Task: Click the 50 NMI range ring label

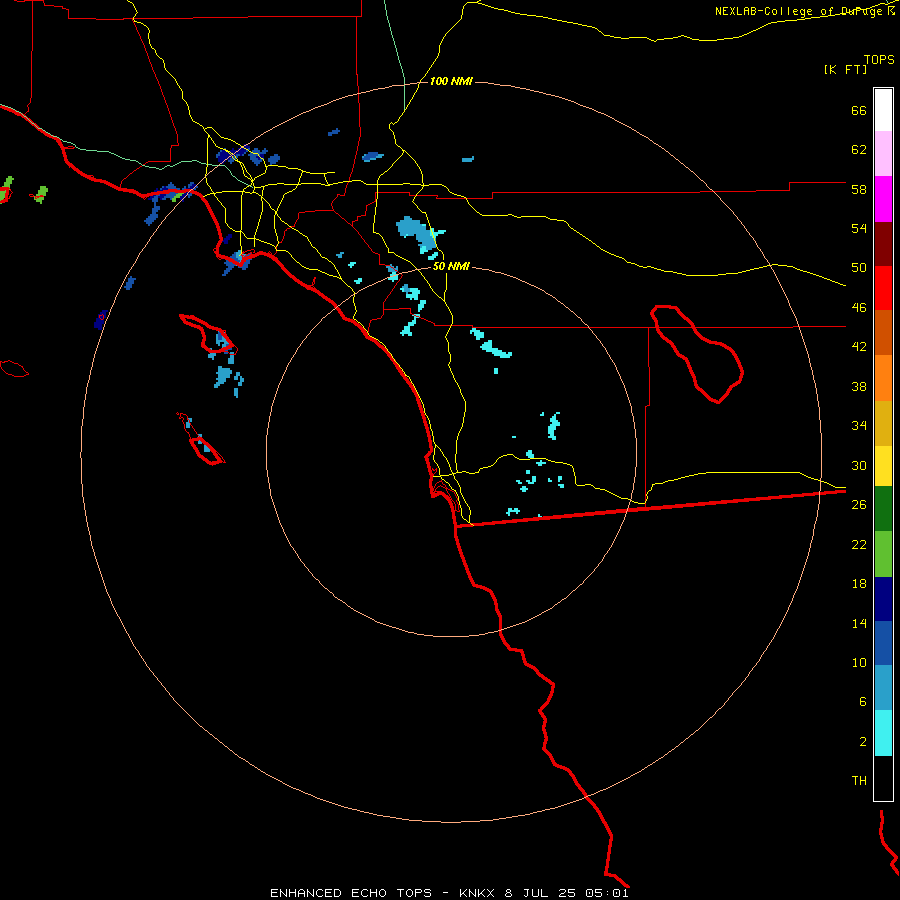Action: pyautogui.click(x=451, y=266)
